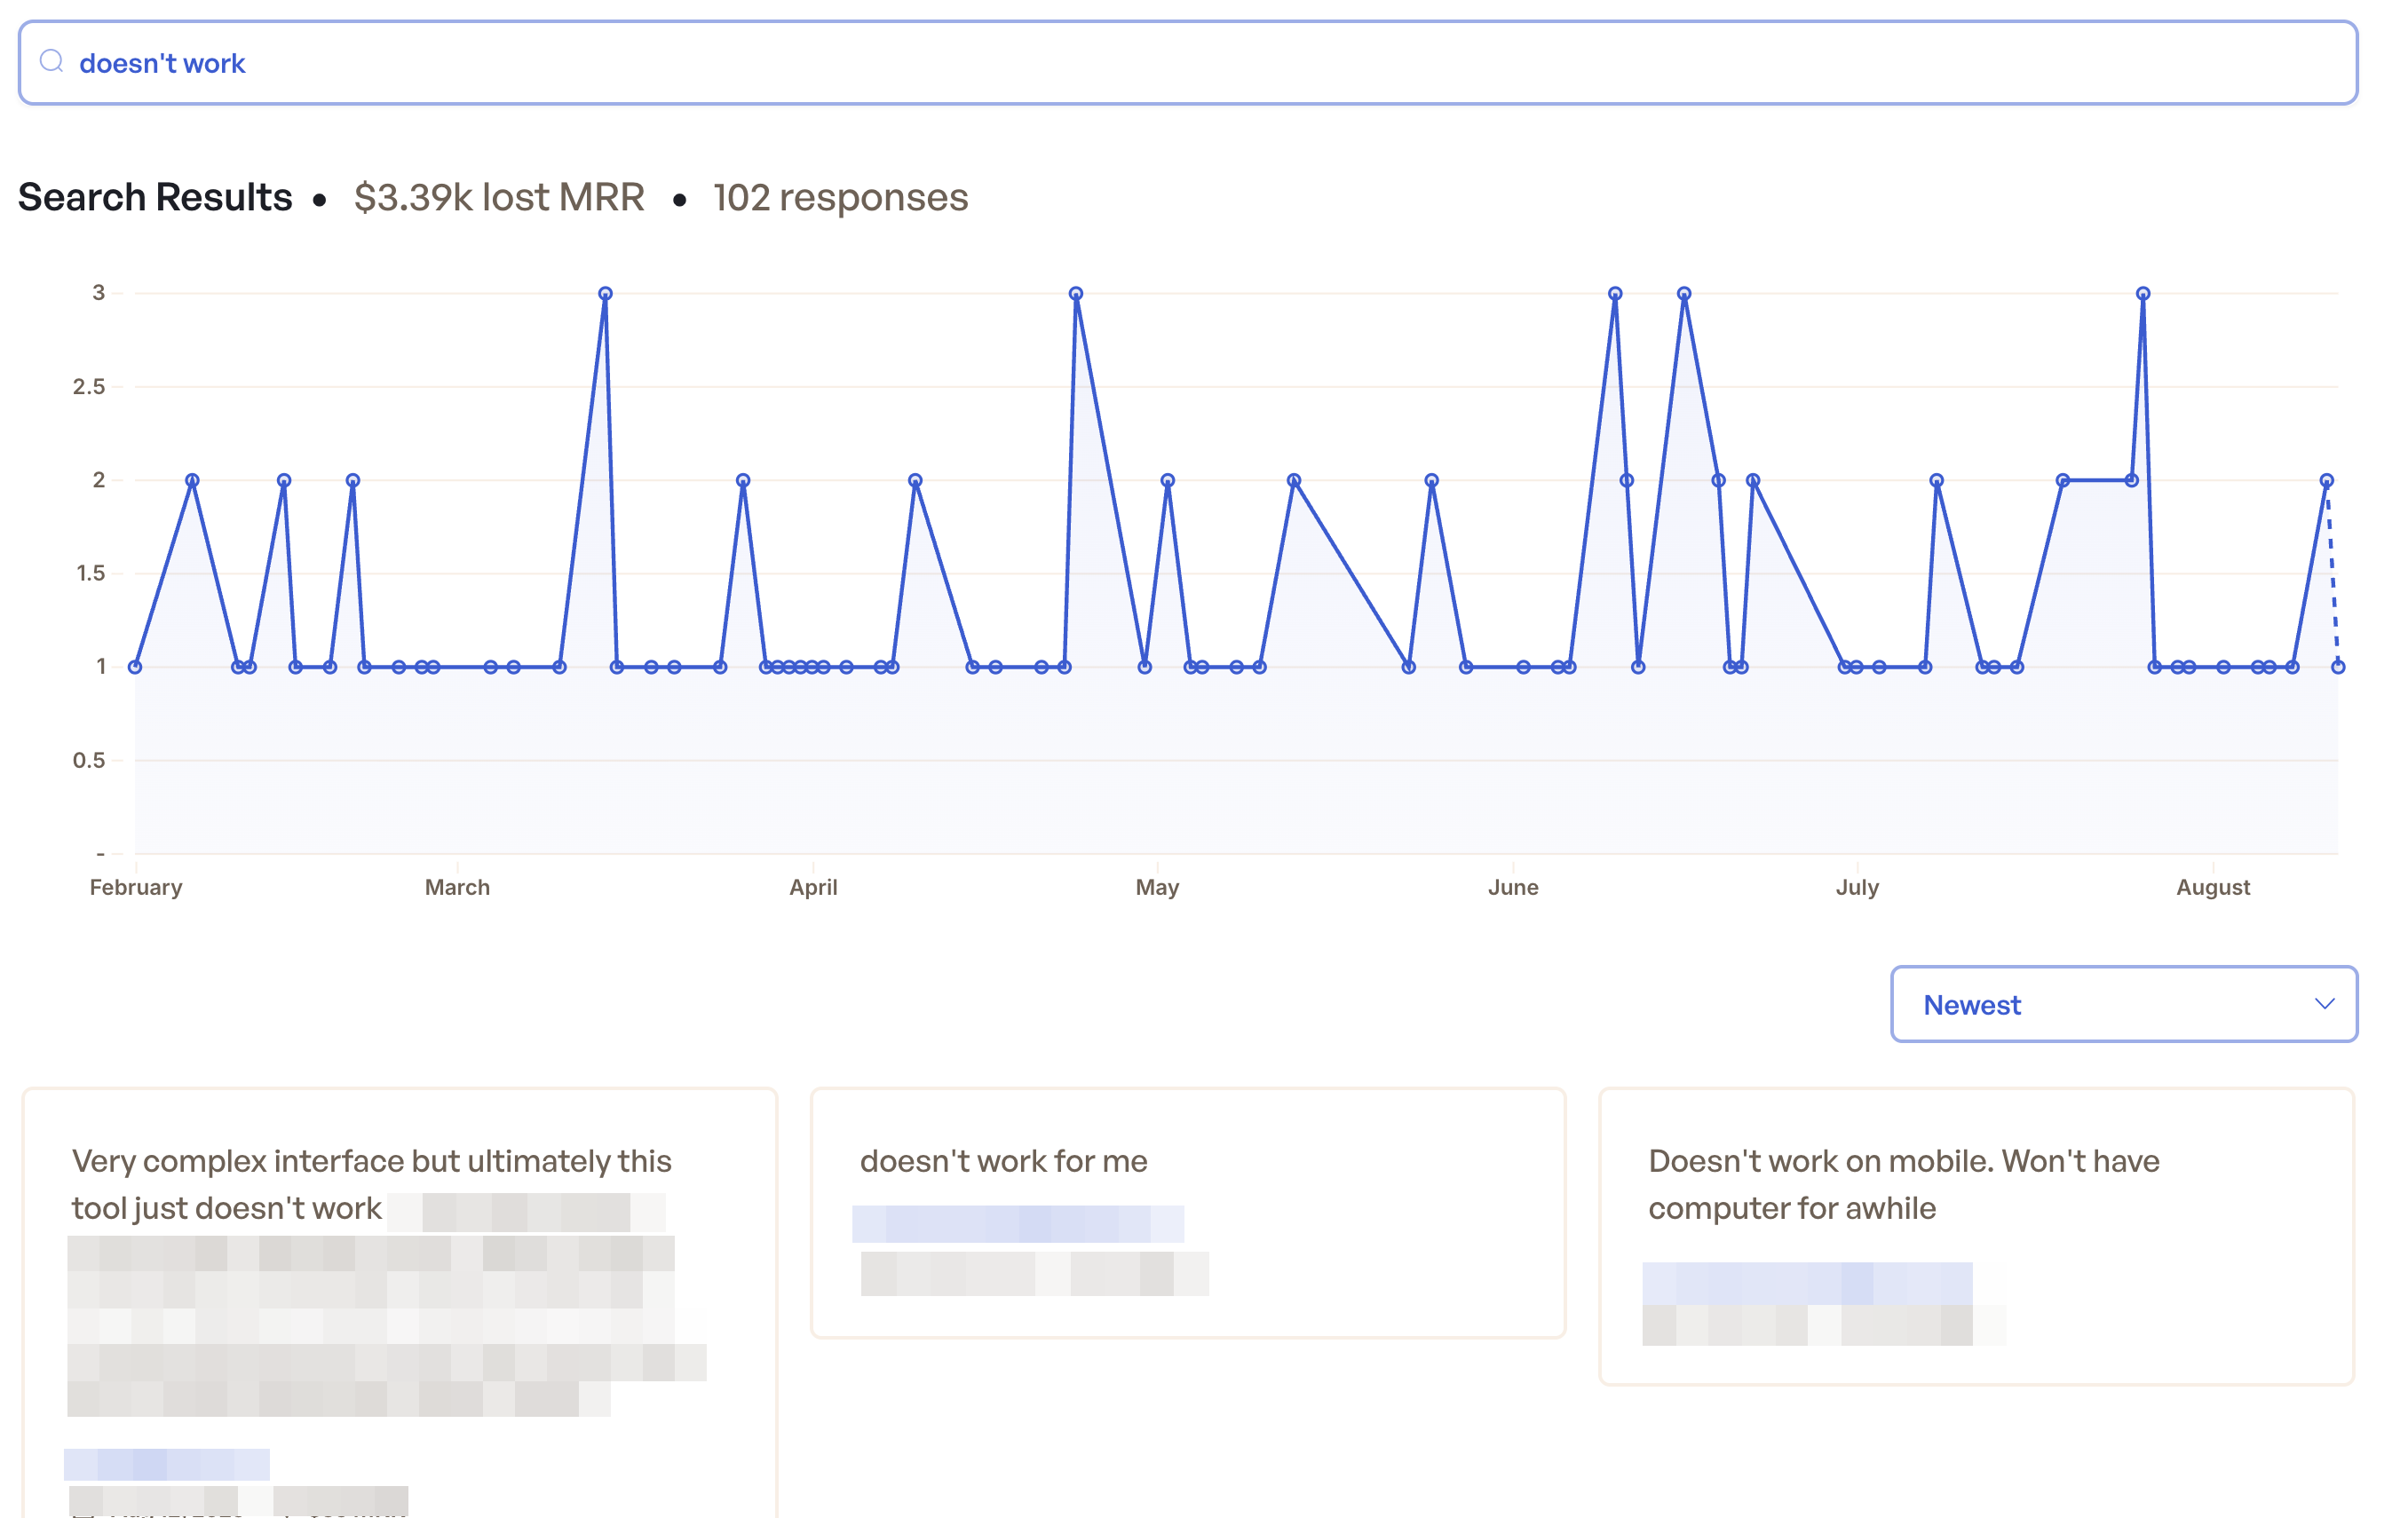Click the chevron inside the Newest selector

[x=2325, y=1004]
